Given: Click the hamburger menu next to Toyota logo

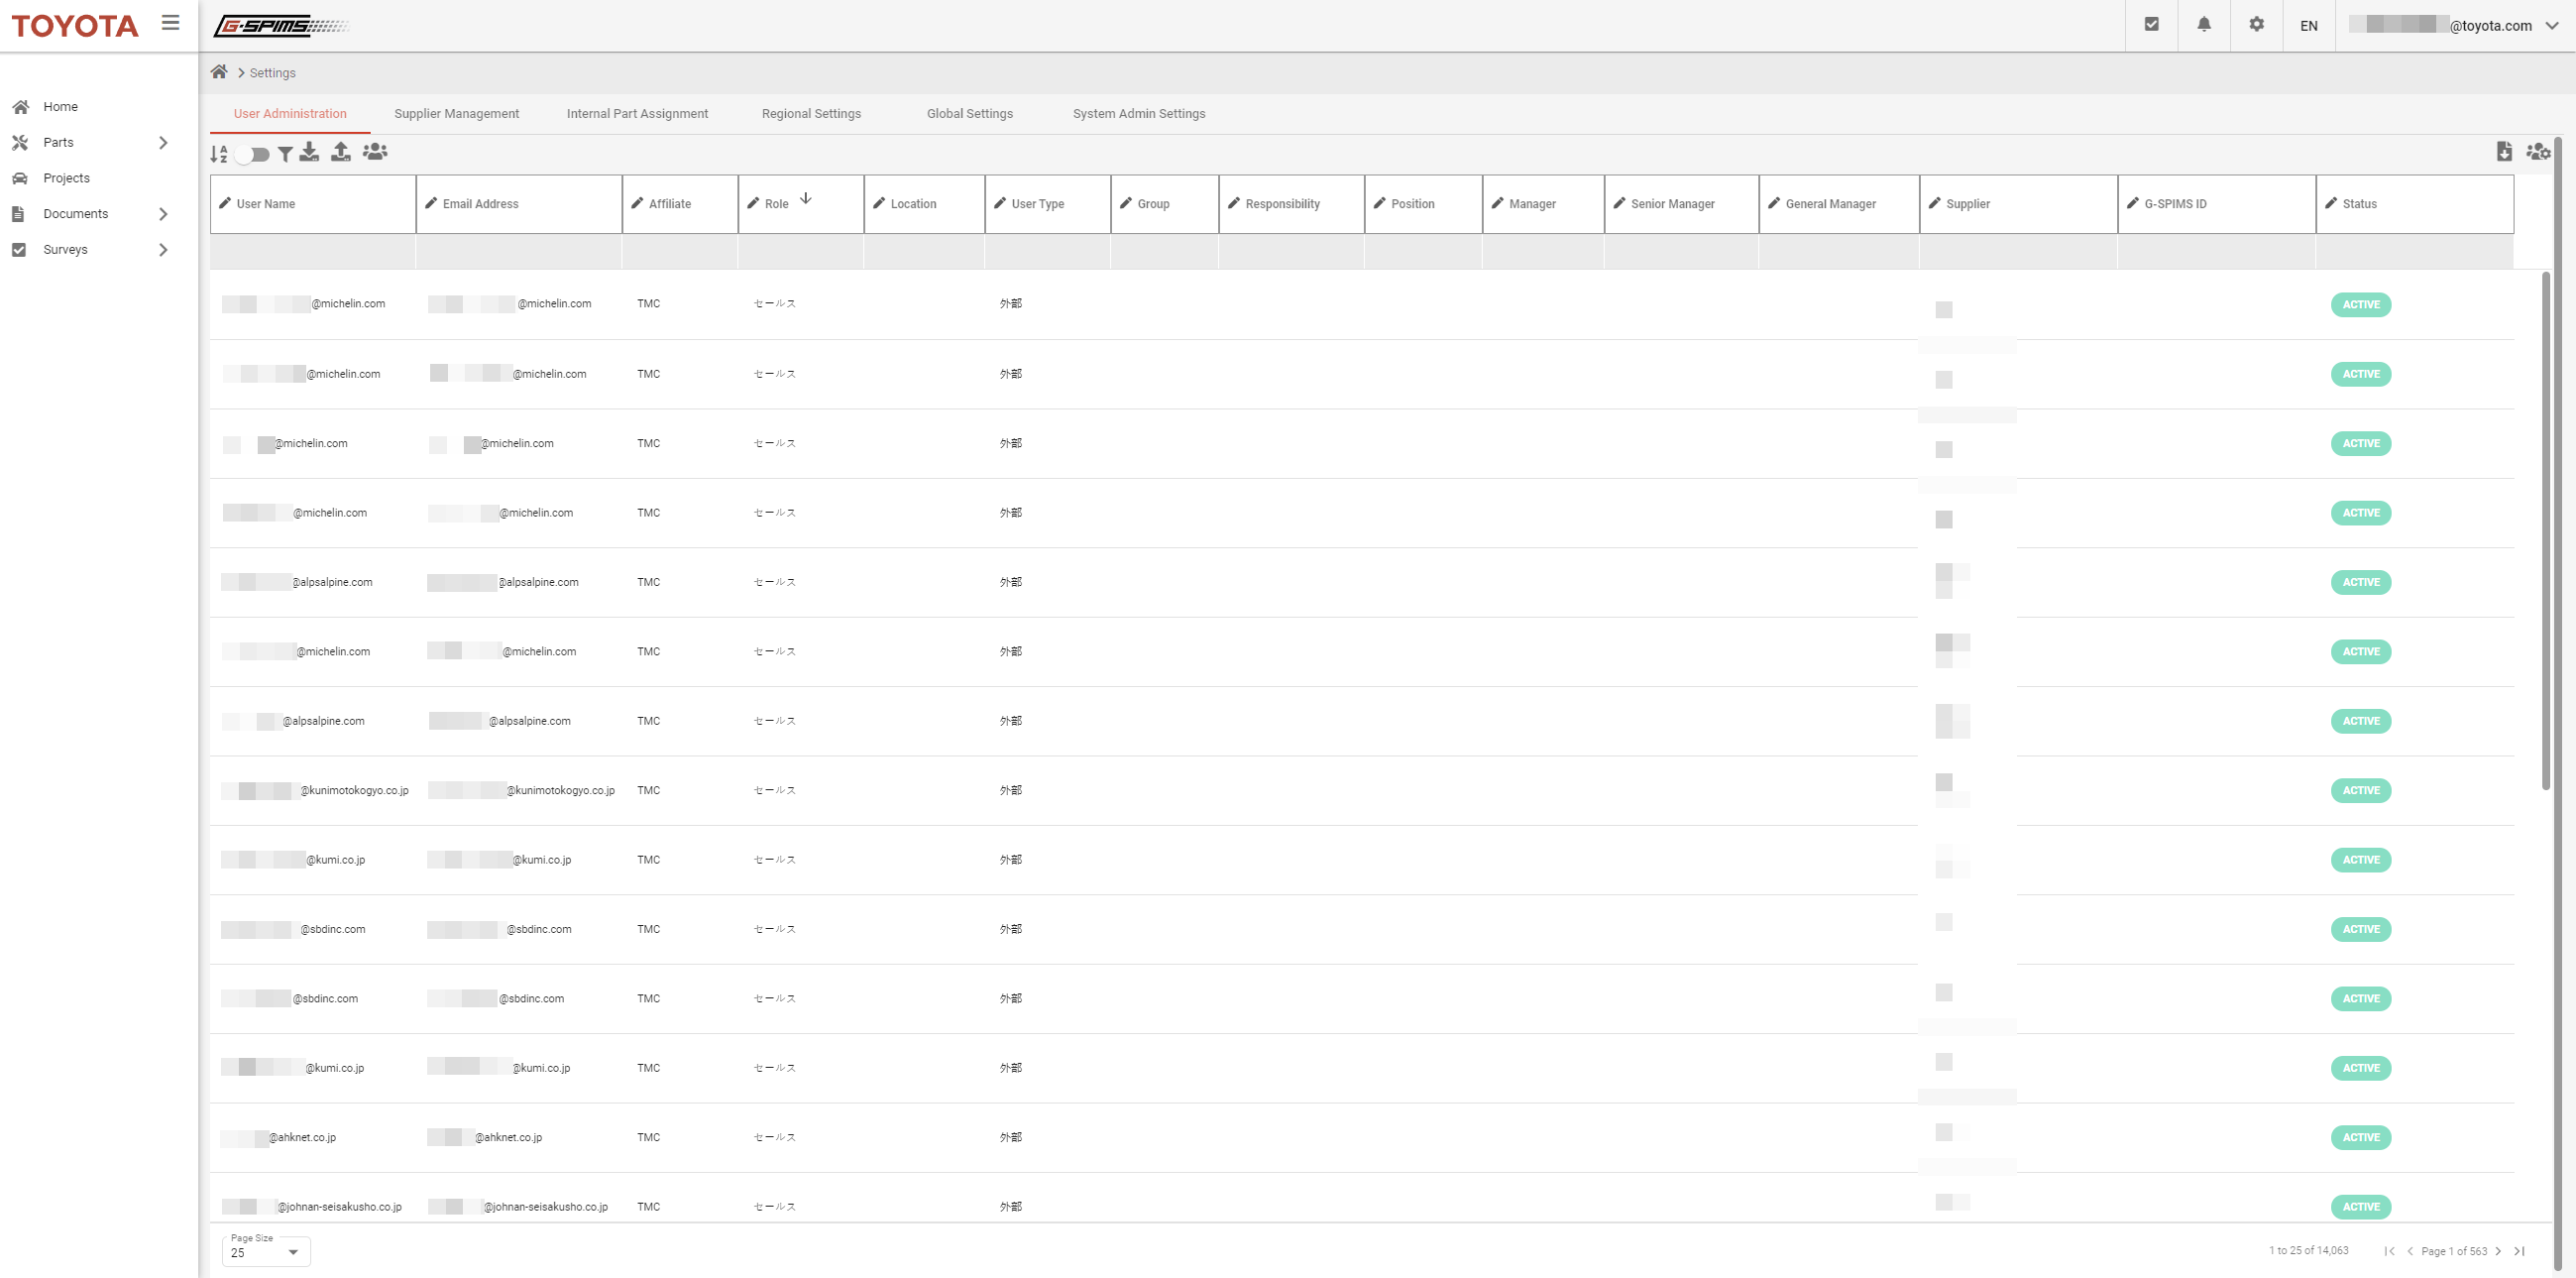Looking at the screenshot, I should (171, 23).
